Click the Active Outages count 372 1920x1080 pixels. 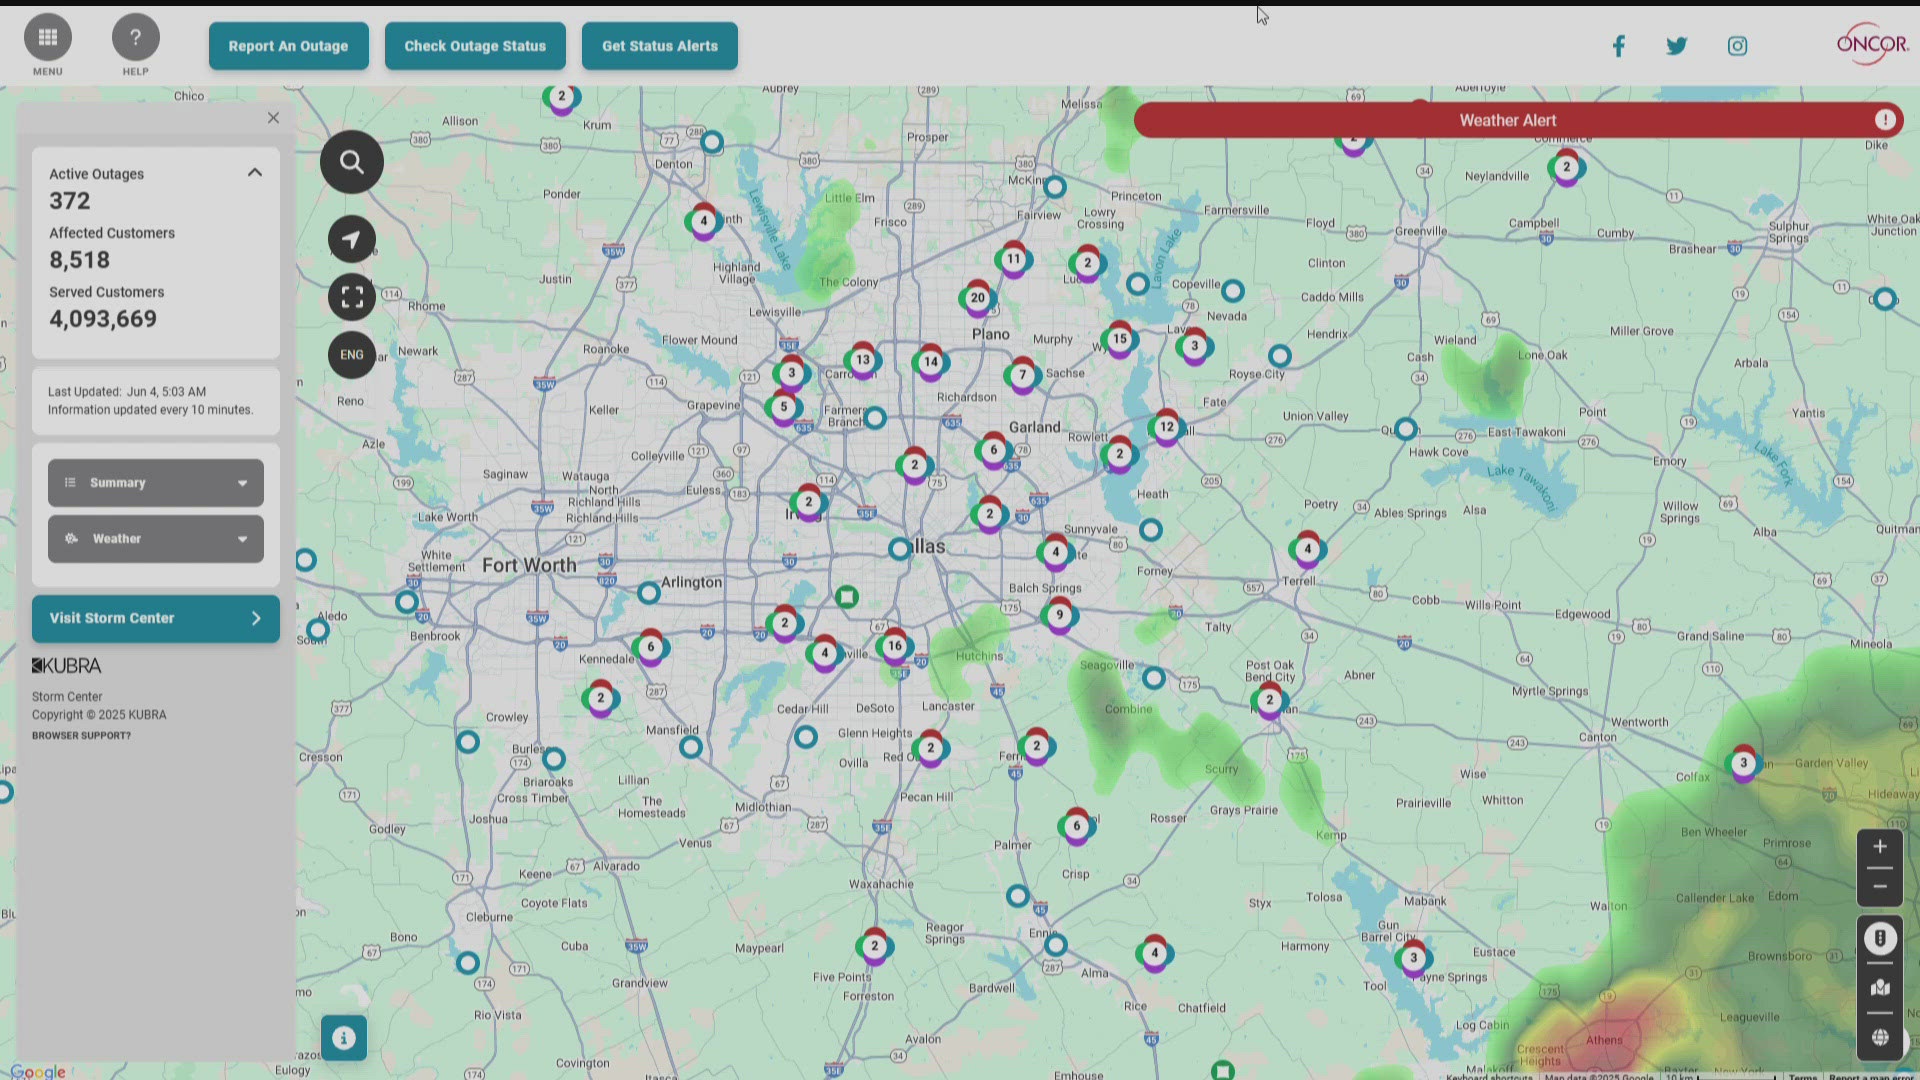coord(70,201)
